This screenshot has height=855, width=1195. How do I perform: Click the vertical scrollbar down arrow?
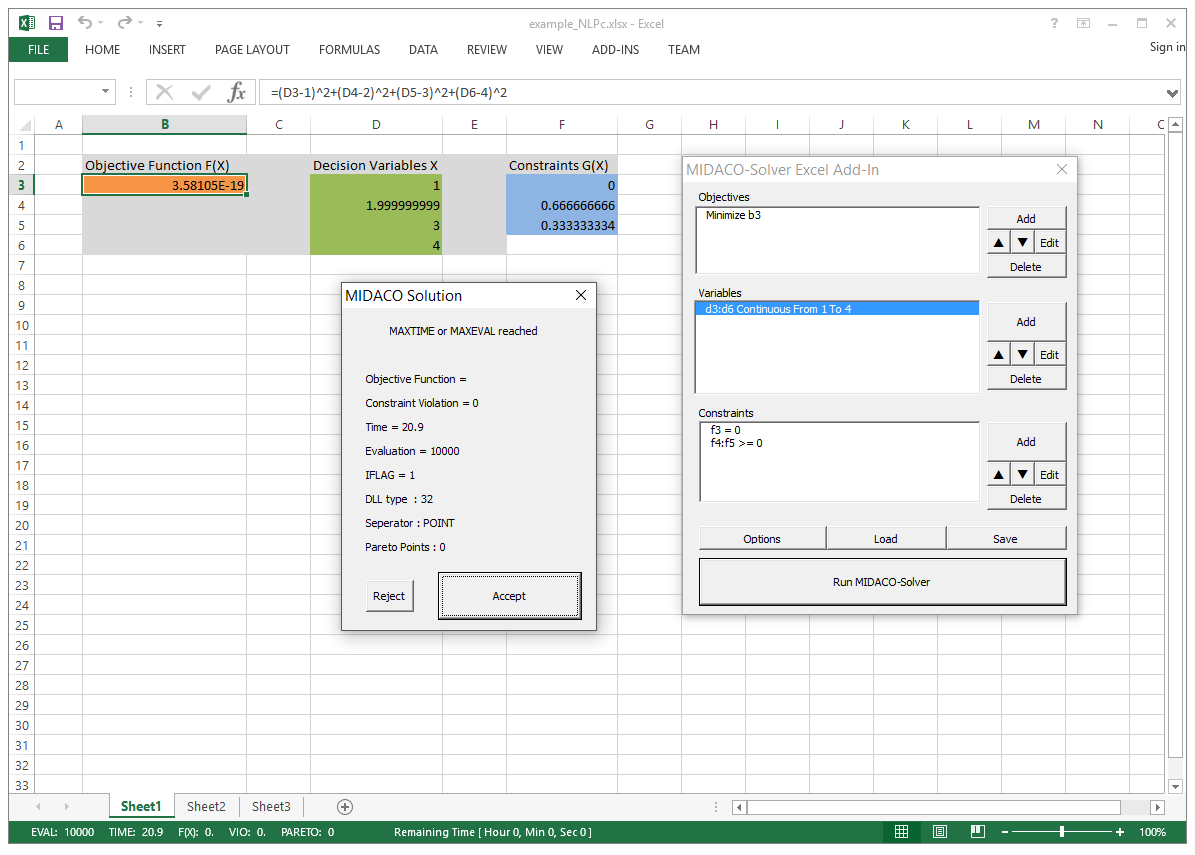tap(1175, 786)
